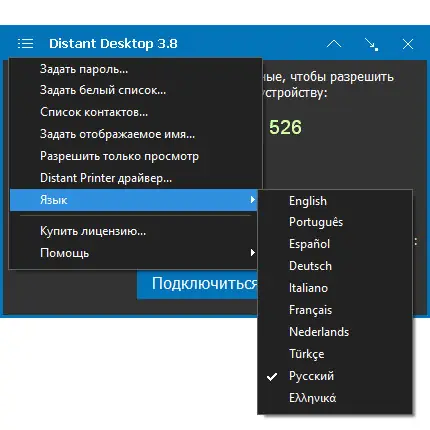Select Español language
Screen dimensions: 430x430
335,244
